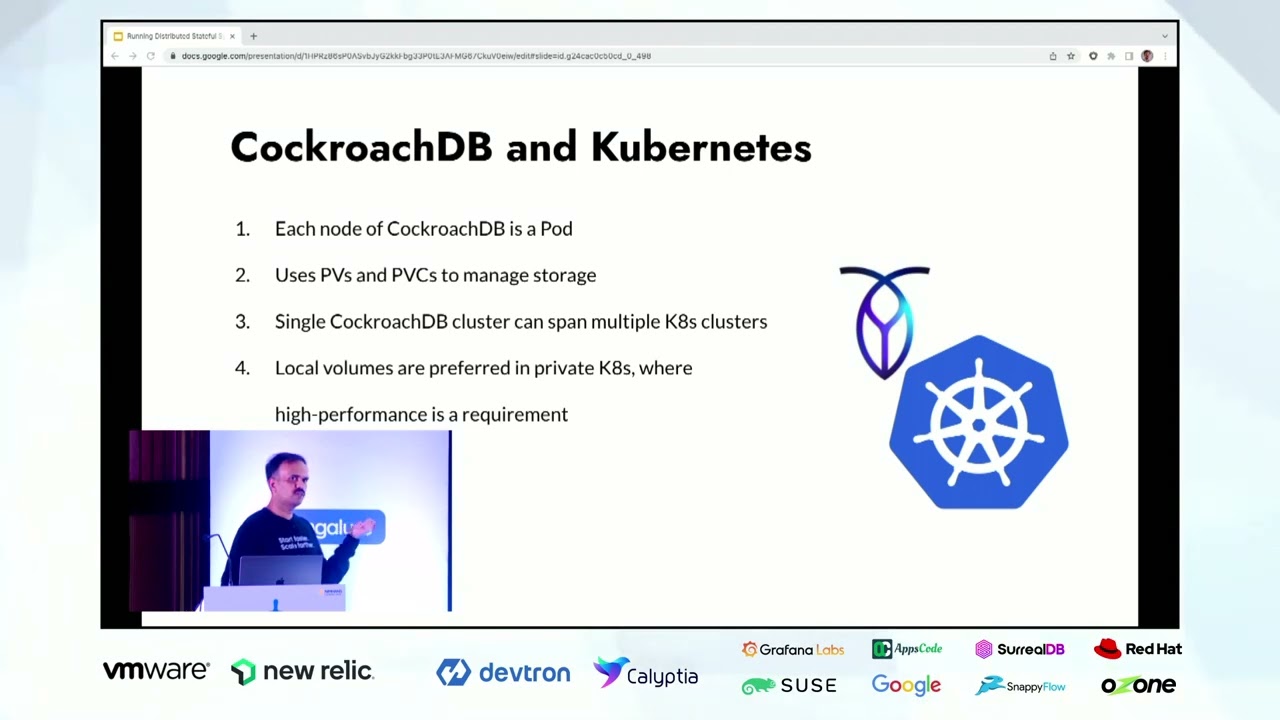
Task: Click the Devtron sponsor logo
Action: pyautogui.click(x=503, y=673)
